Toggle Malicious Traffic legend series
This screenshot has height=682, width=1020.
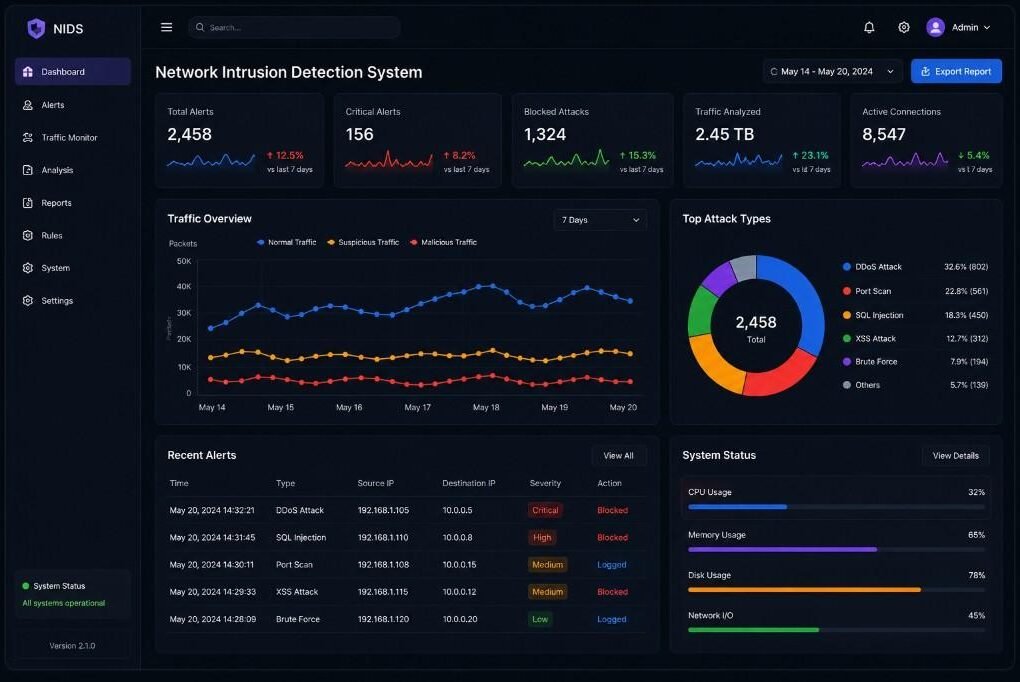444,242
